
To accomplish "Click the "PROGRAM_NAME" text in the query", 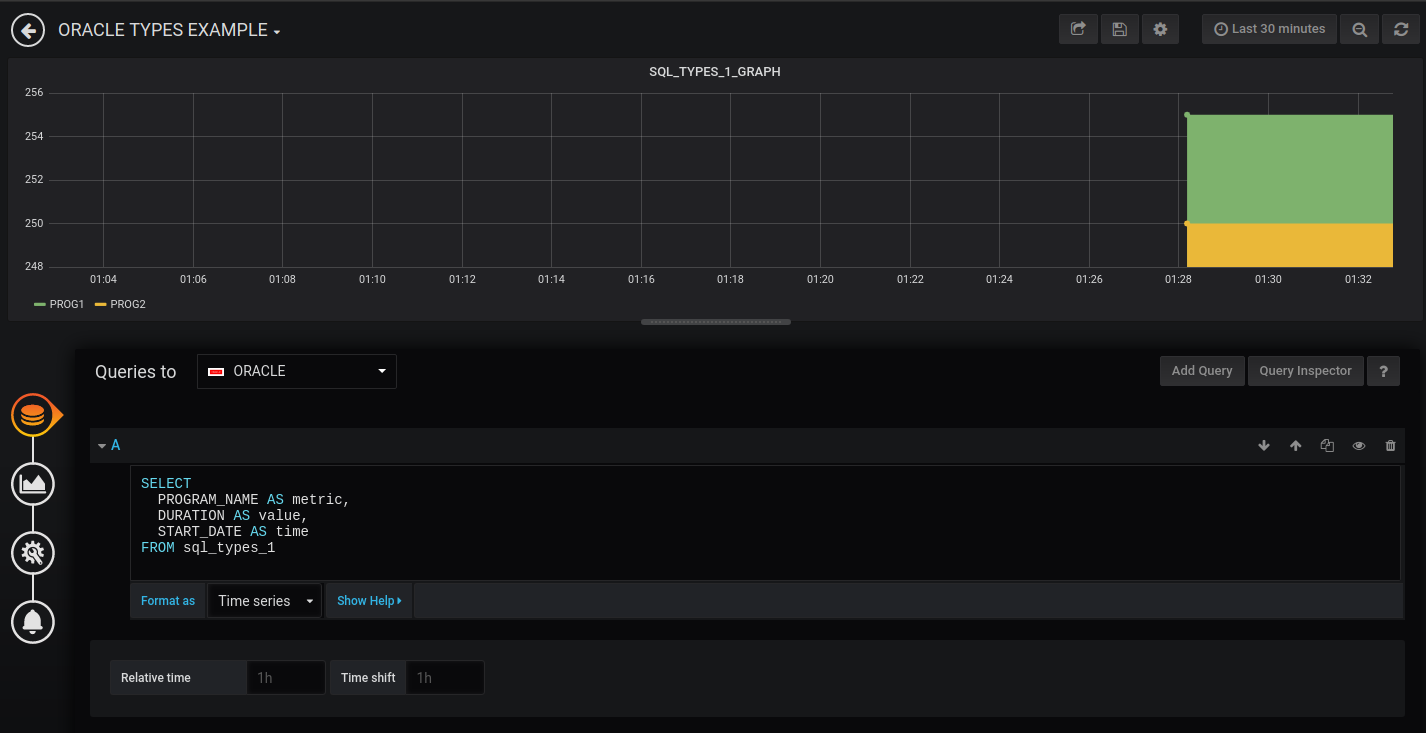I will [x=208, y=499].
